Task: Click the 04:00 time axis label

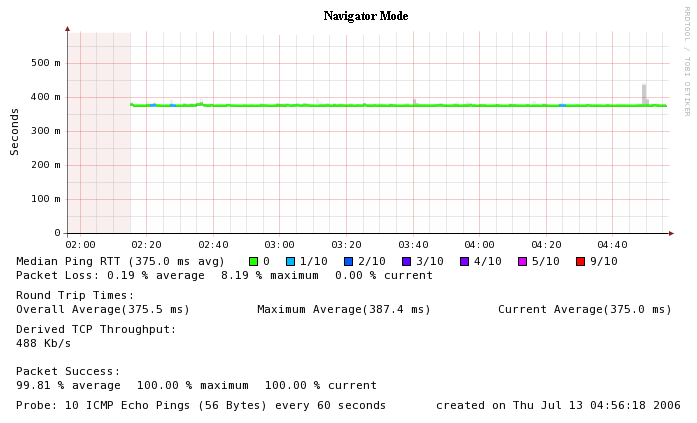Action: click(x=480, y=245)
